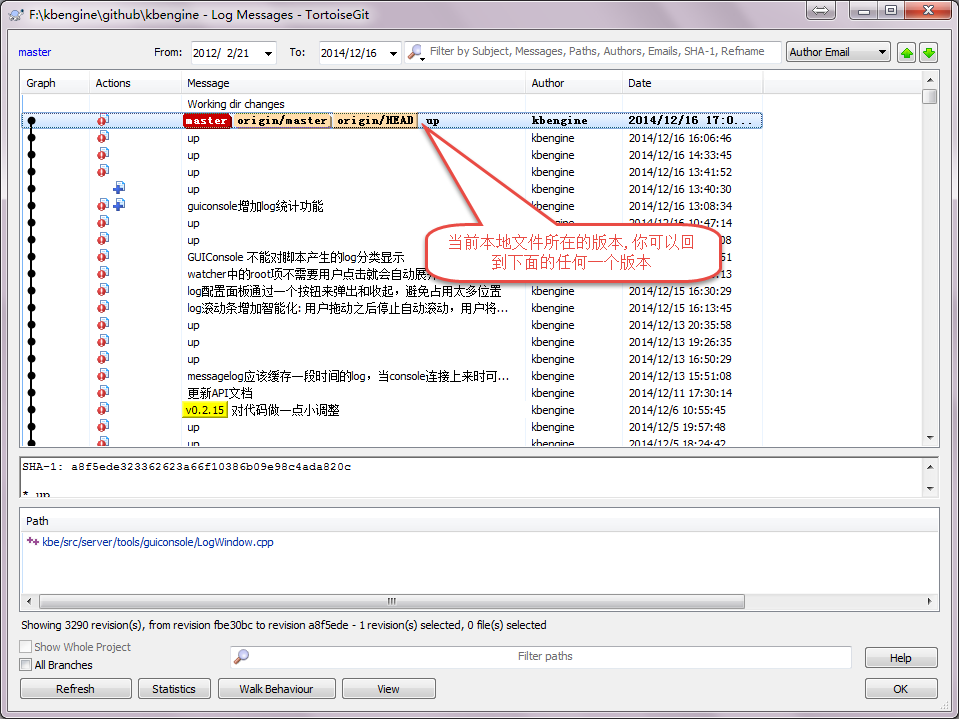Screen dimensions: 959x719
Task: Confirm with the OK button
Action: [x=901, y=688]
